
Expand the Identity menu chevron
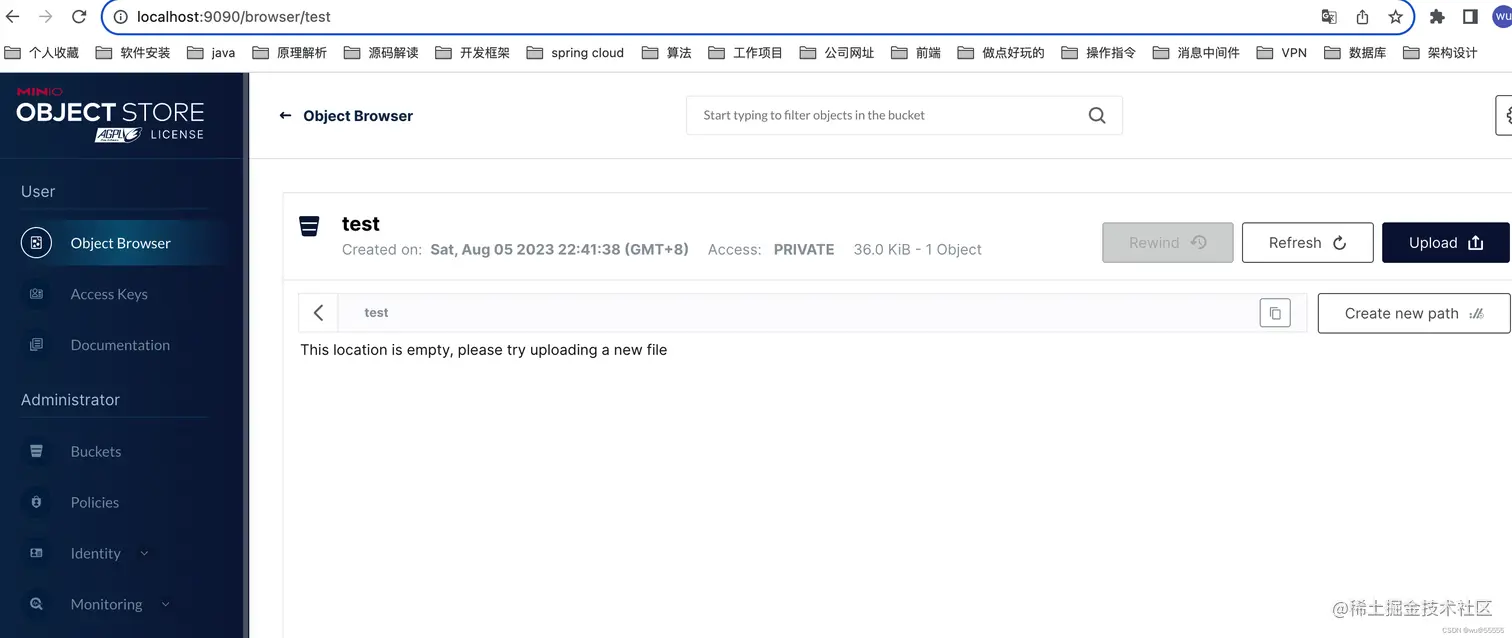click(x=144, y=553)
